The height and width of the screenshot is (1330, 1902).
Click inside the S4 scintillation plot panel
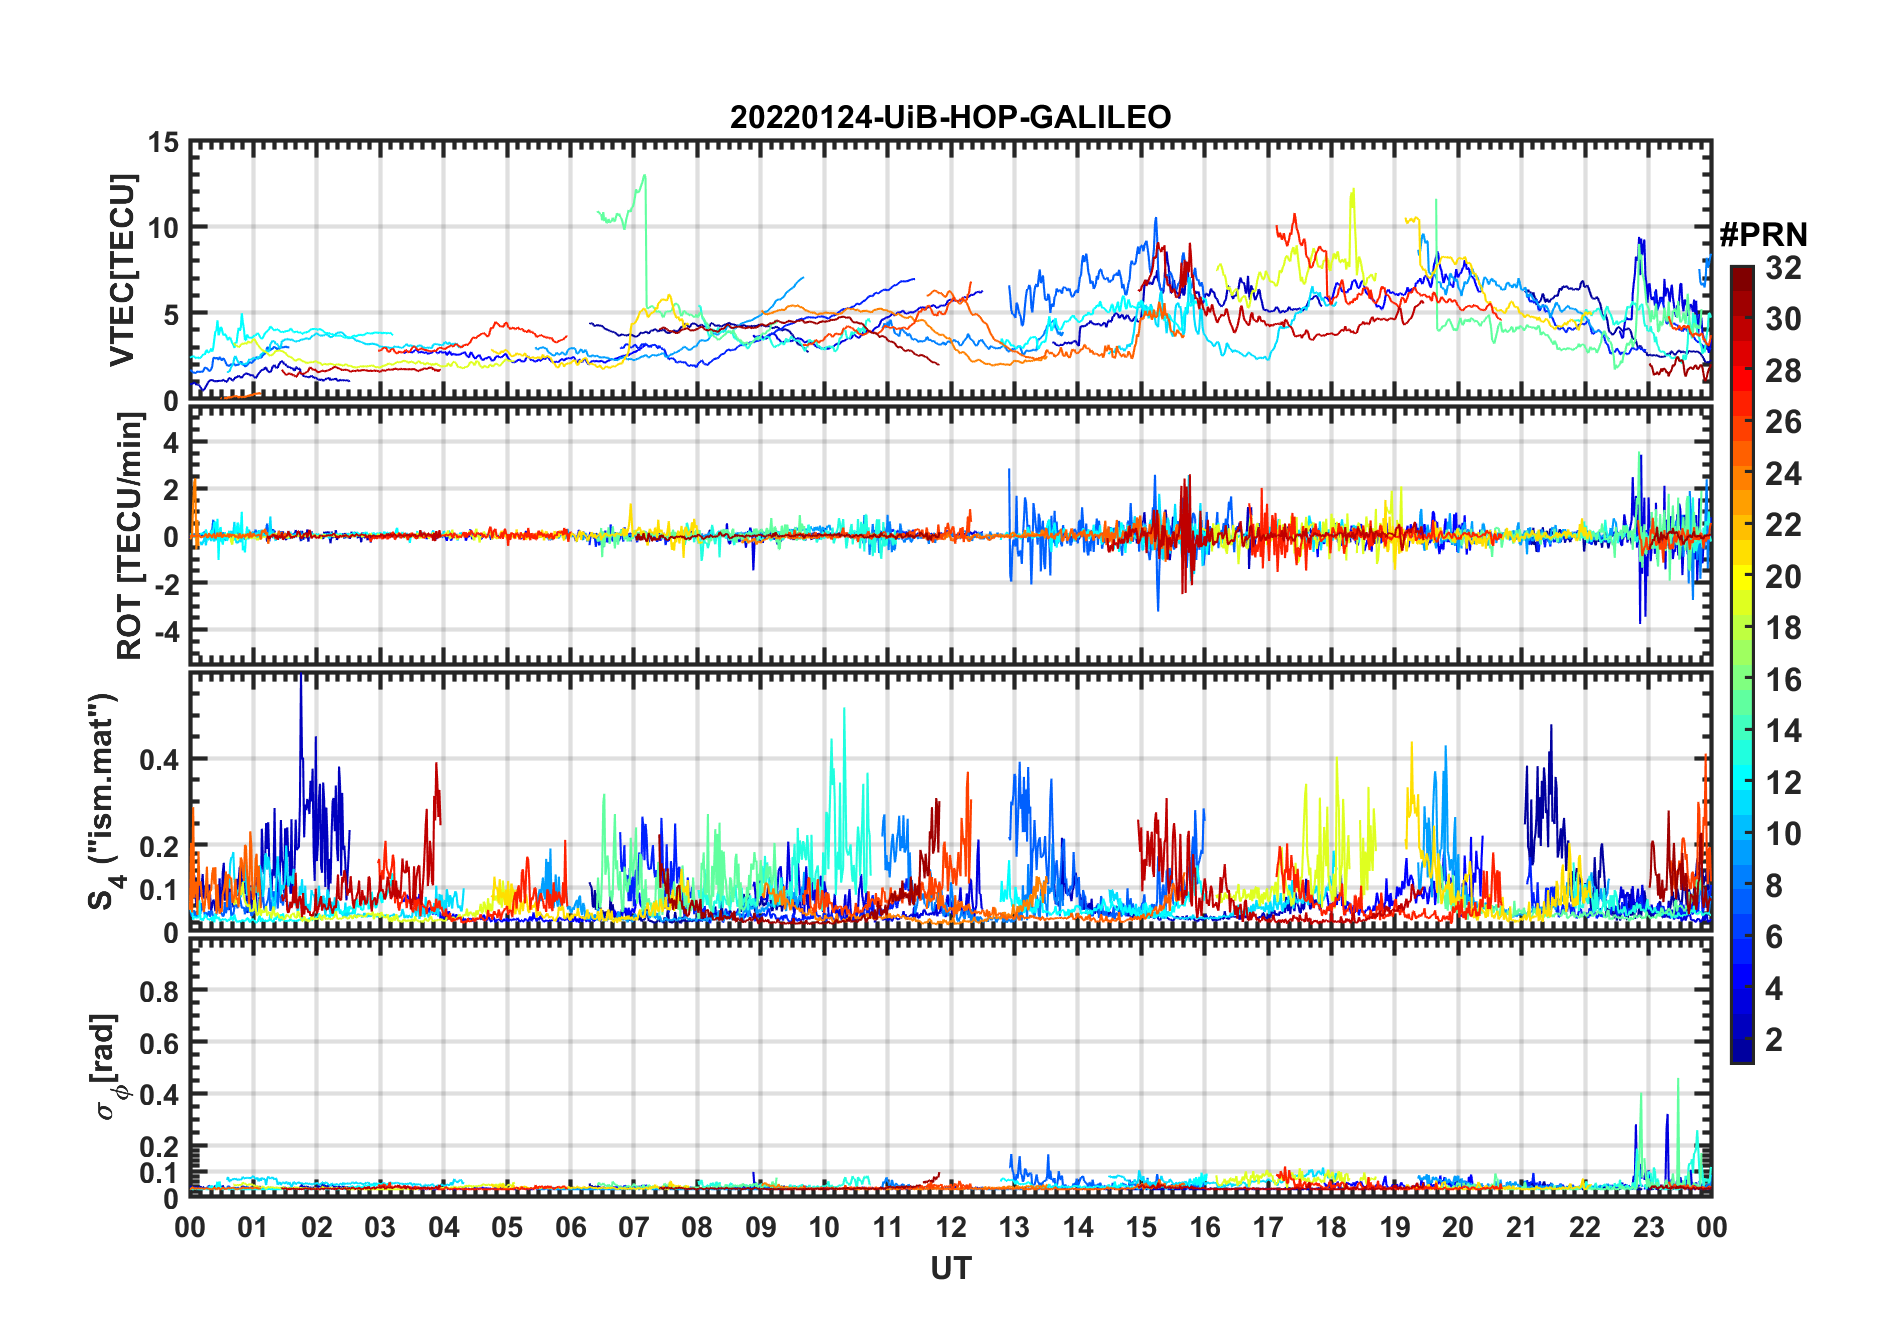click(x=950, y=801)
